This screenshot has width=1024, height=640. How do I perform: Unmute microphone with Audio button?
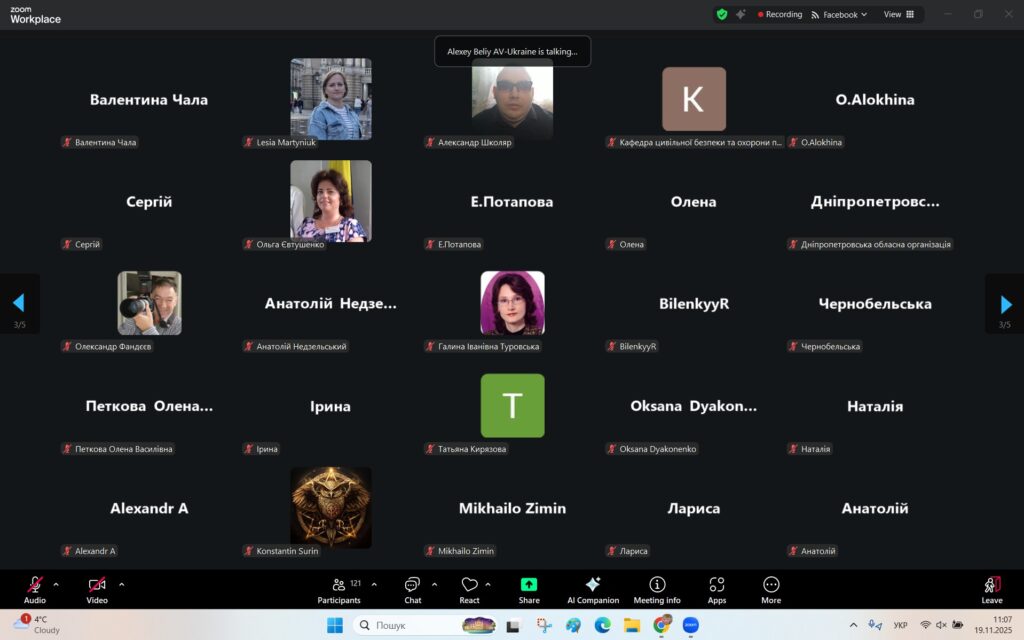(x=35, y=589)
